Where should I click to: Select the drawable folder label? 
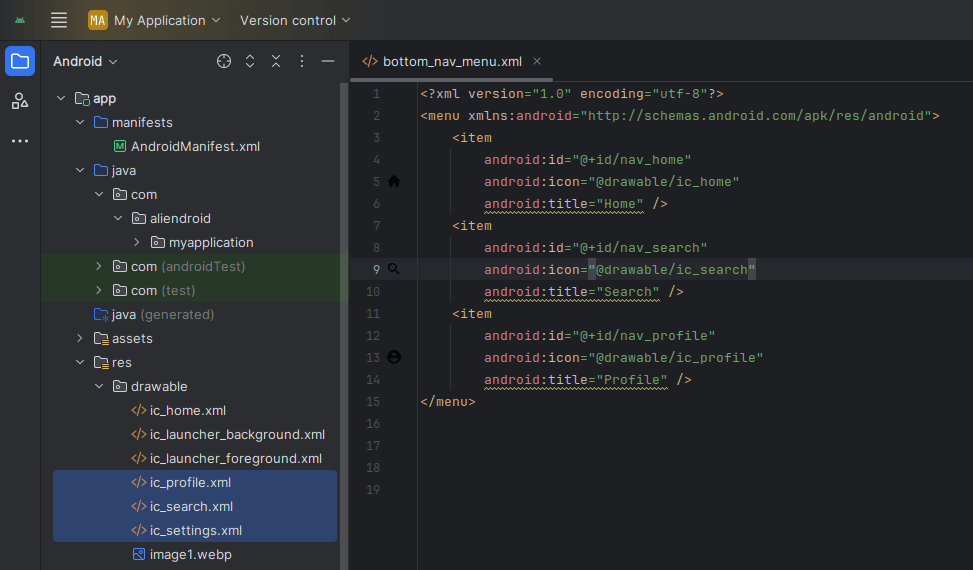point(159,386)
